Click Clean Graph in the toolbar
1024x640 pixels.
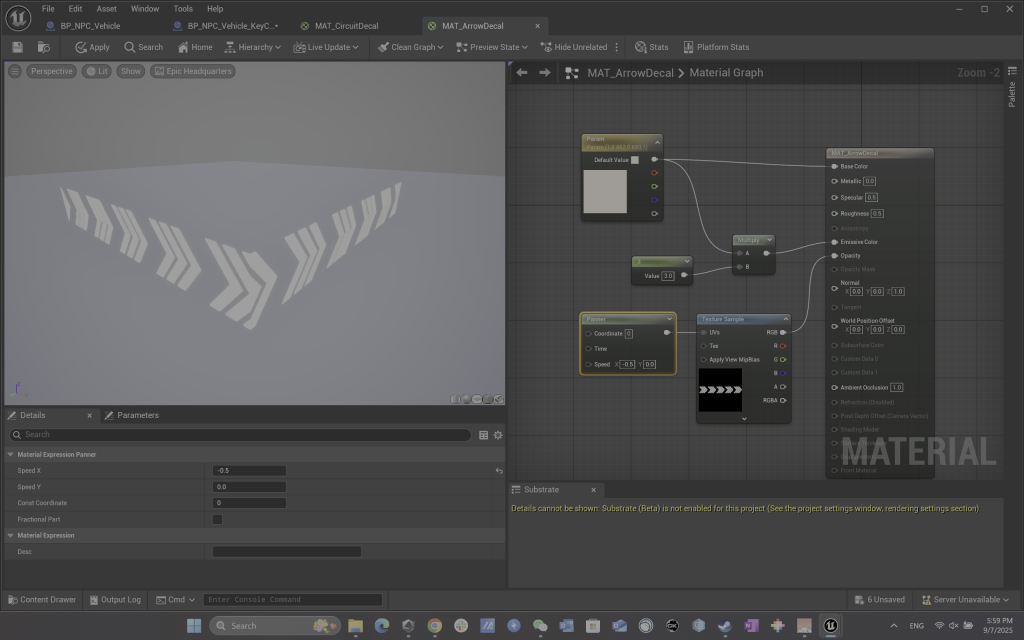click(410, 47)
